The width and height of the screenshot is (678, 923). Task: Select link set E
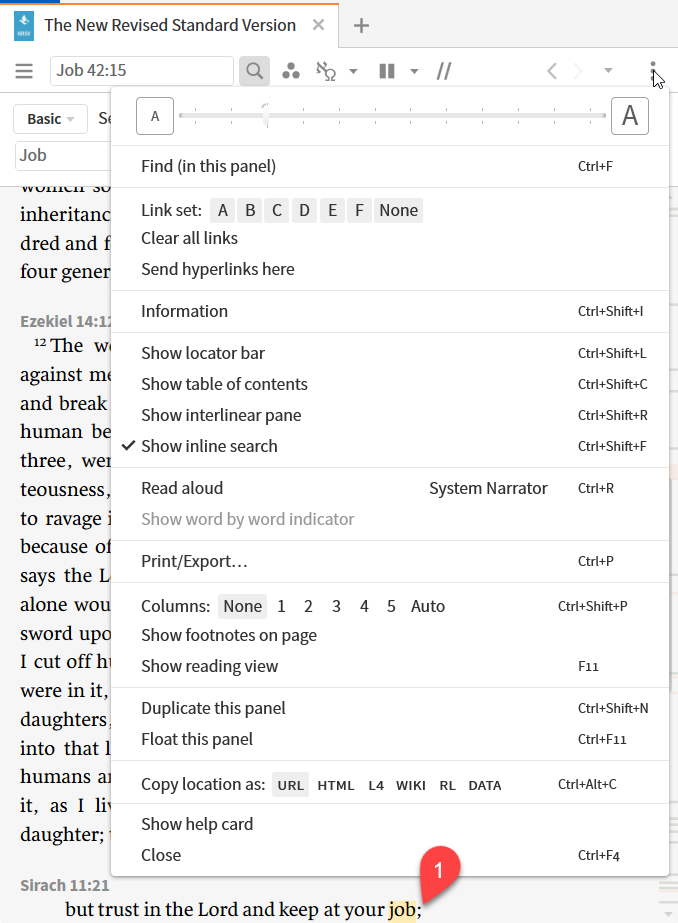[333, 211]
